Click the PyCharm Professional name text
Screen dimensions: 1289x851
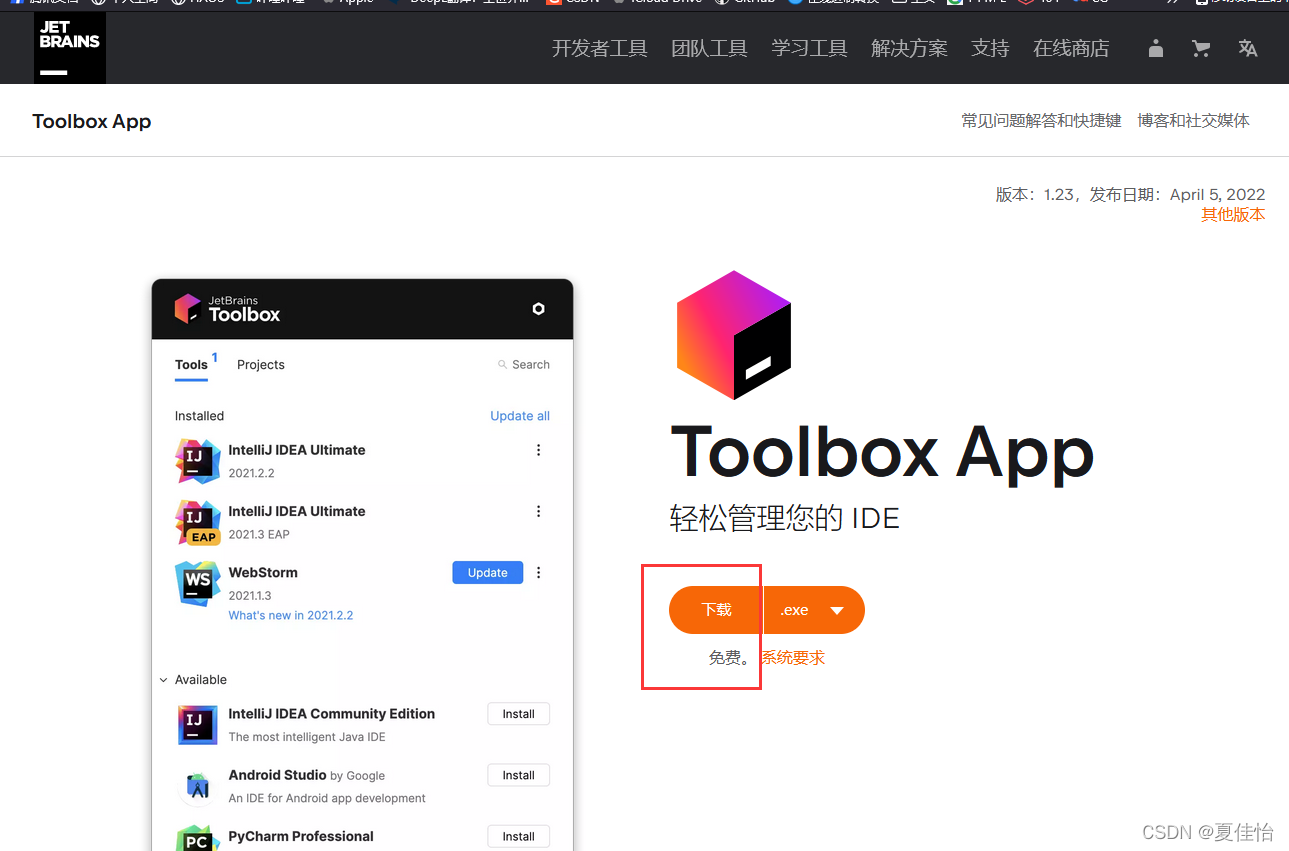pyautogui.click(x=301, y=837)
